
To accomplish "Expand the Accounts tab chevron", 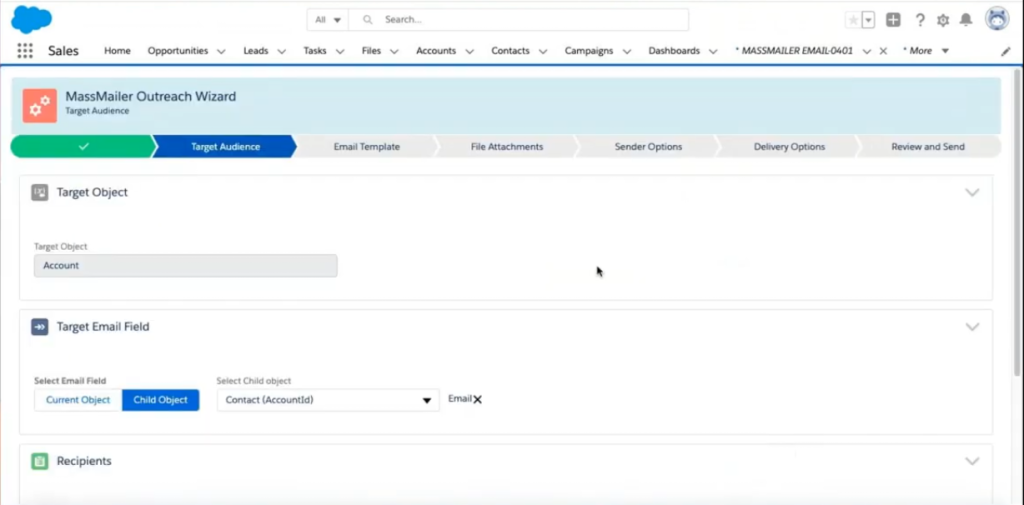I will click(469, 51).
